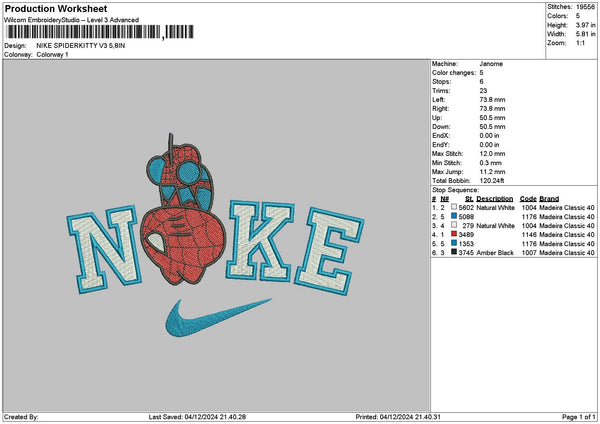Click the red swatch beside stitch count 3489
The image size is (600, 424).
point(454,234)
